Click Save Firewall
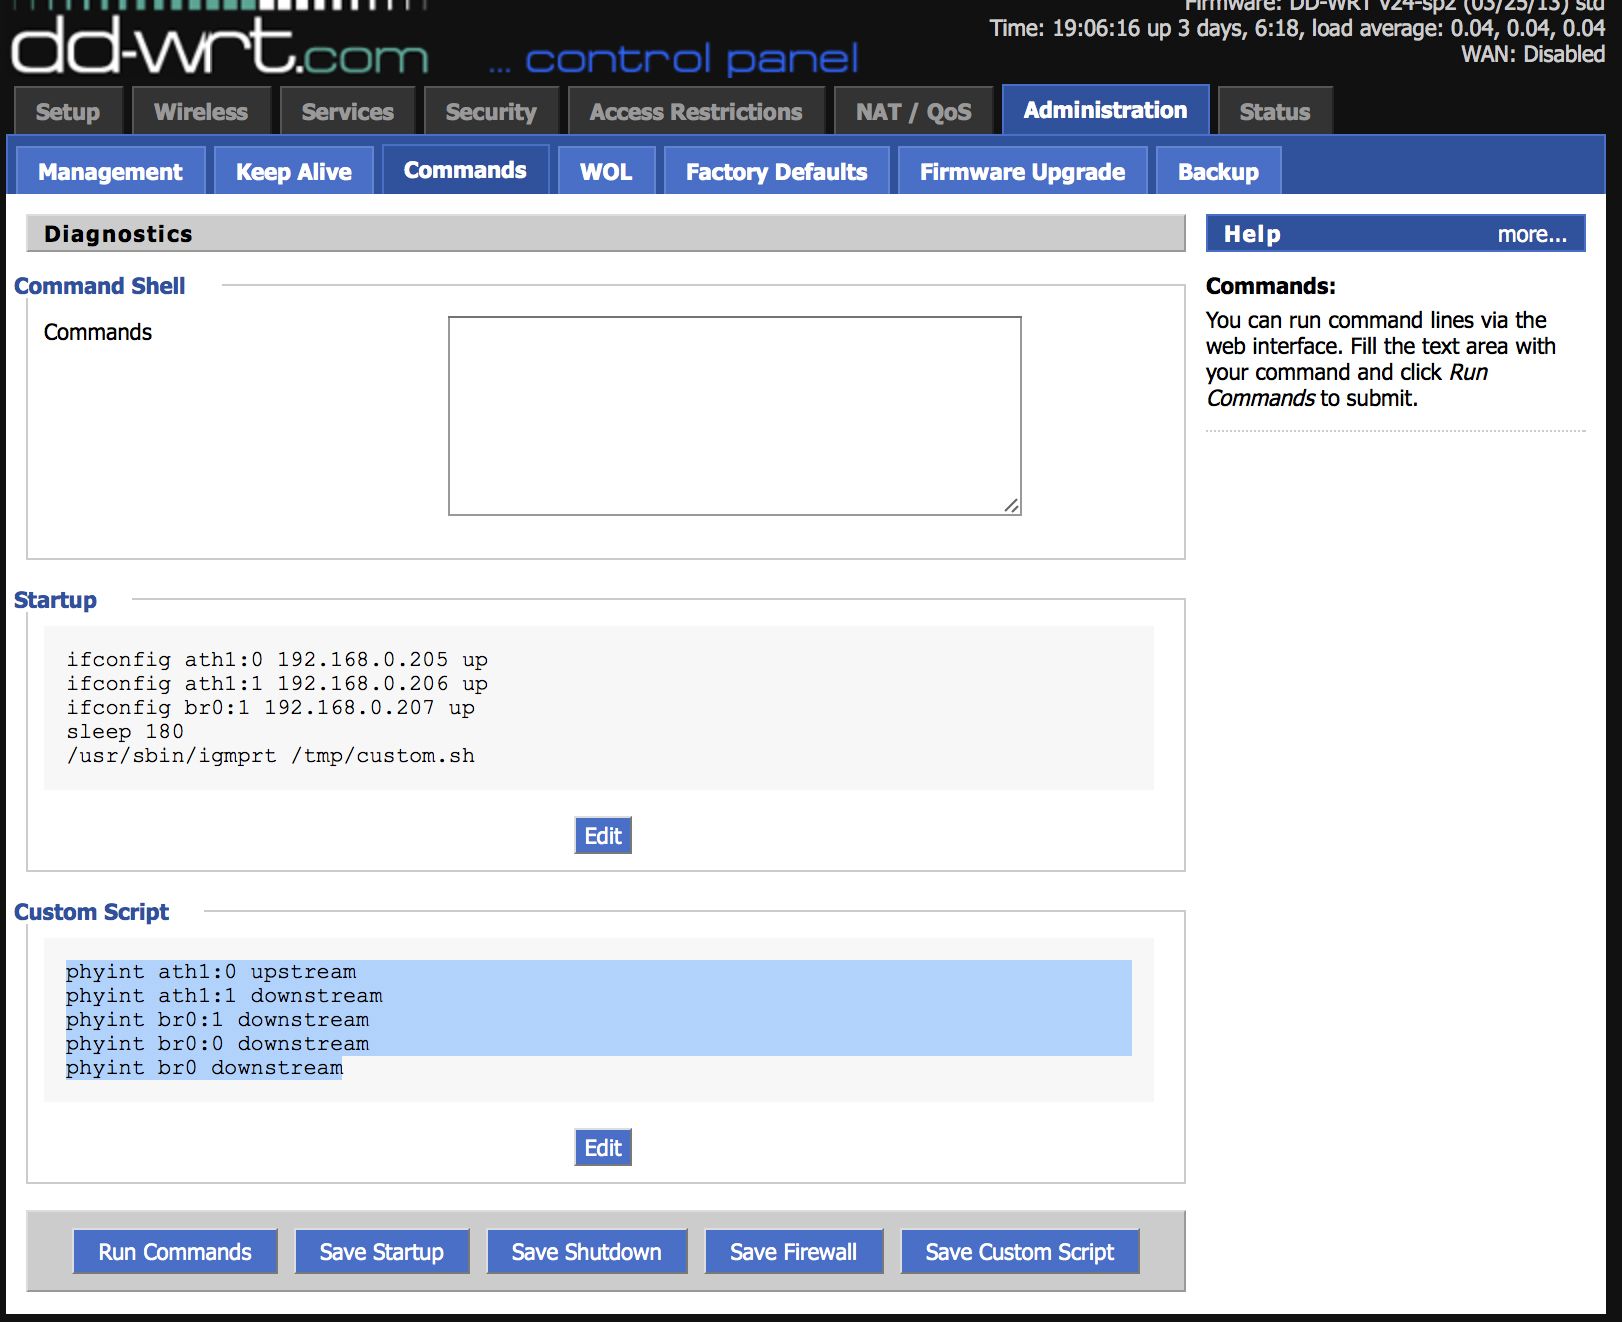 tap(792, 1251)
